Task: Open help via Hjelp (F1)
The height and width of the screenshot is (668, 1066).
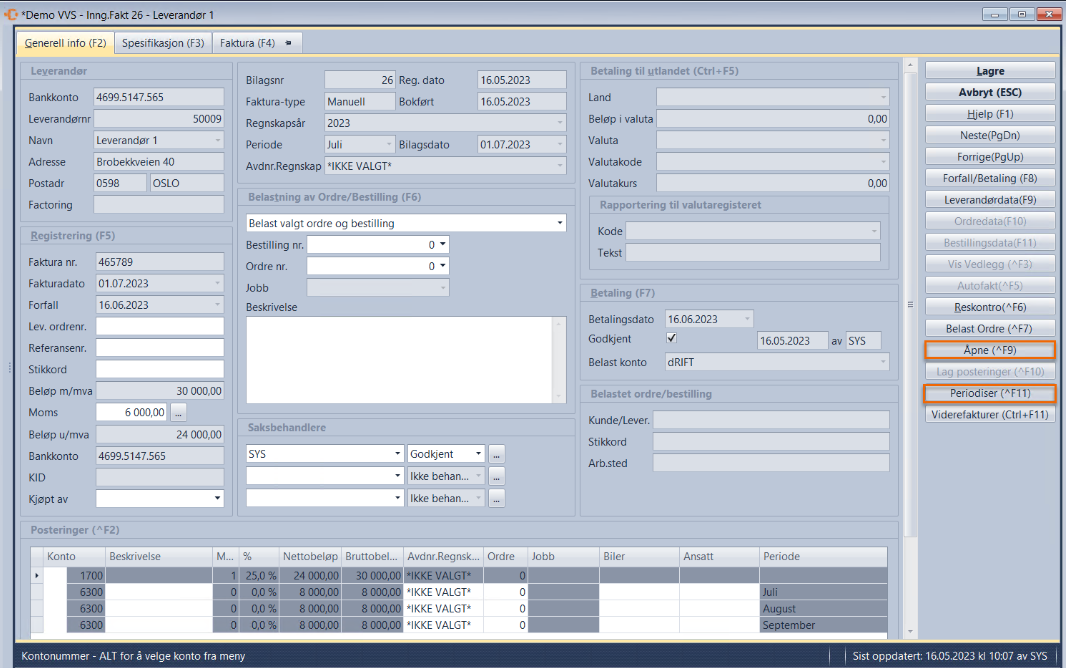Action: point(990,114)
